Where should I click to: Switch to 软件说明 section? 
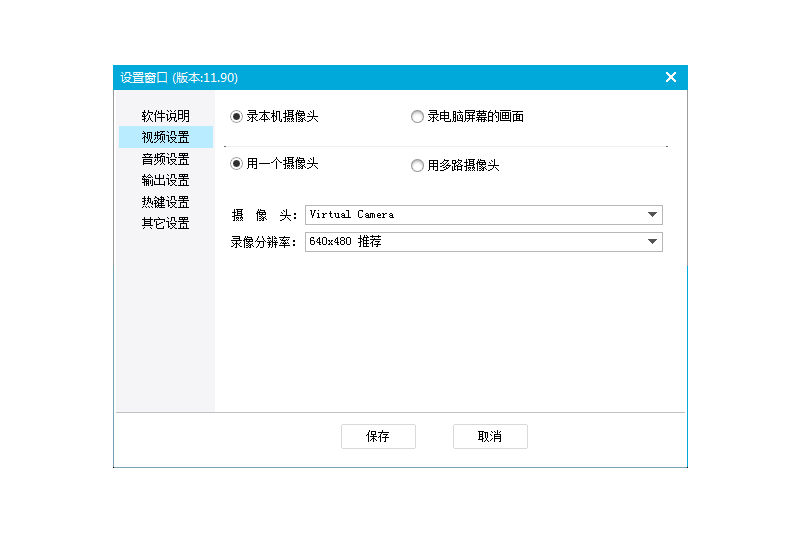pyautogui.click(x=165, y=116)
